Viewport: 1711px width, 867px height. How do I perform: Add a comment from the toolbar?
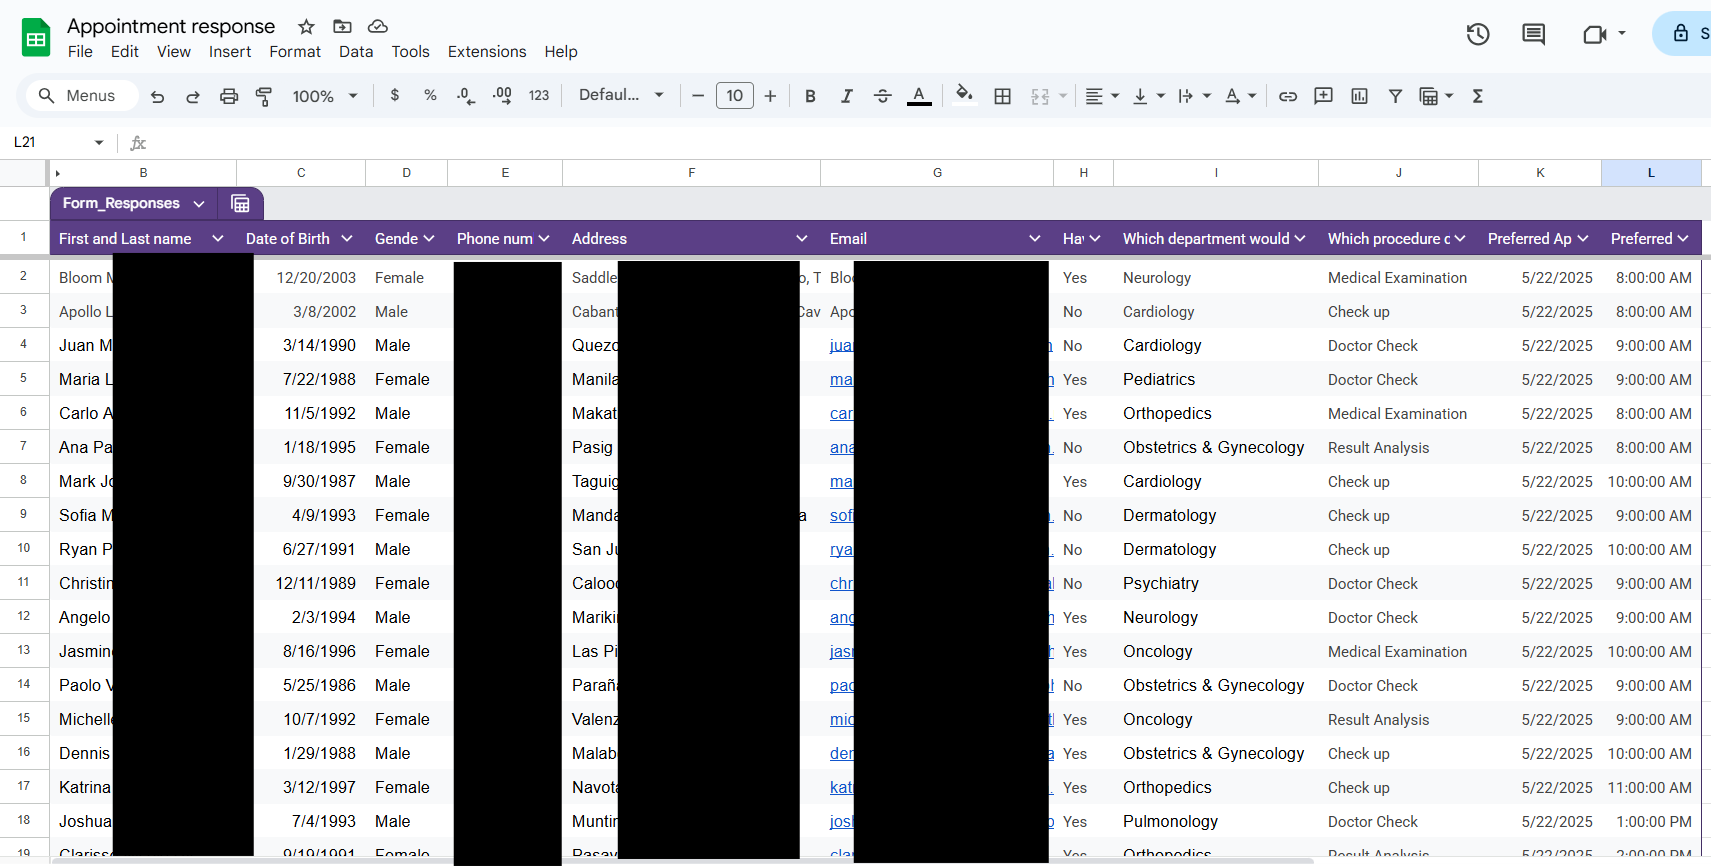[x=1323, y=96]
